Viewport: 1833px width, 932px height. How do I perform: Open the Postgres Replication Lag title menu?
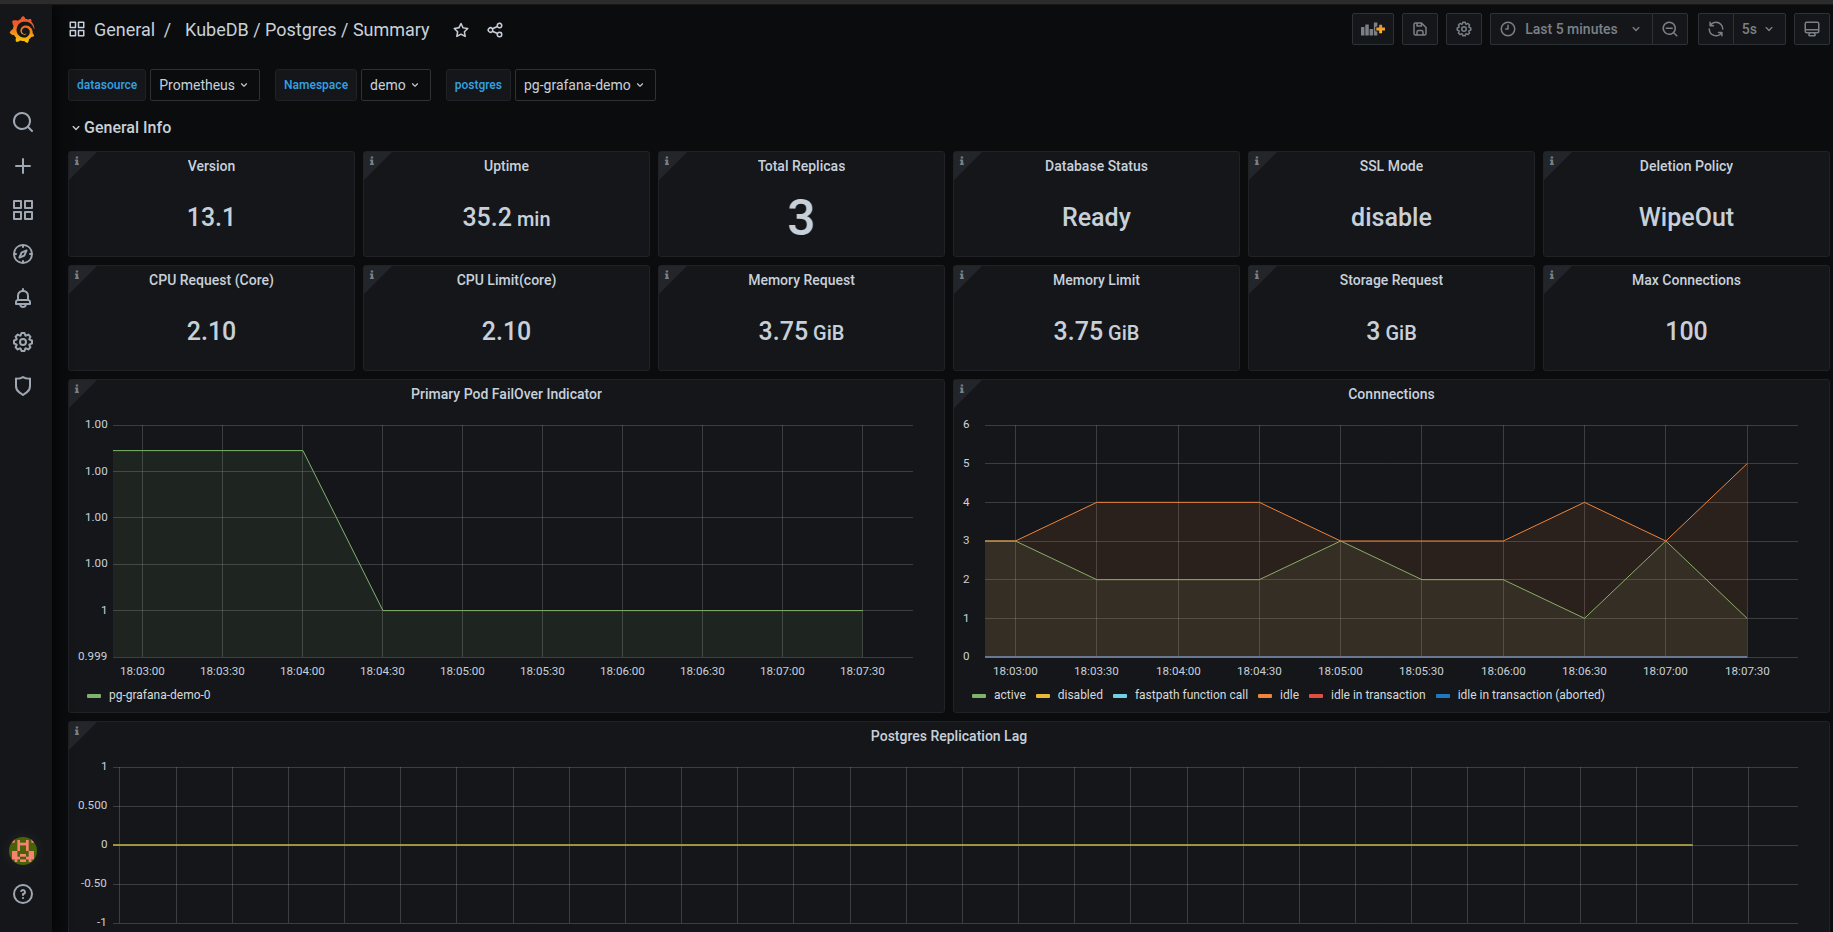(948, 736)
